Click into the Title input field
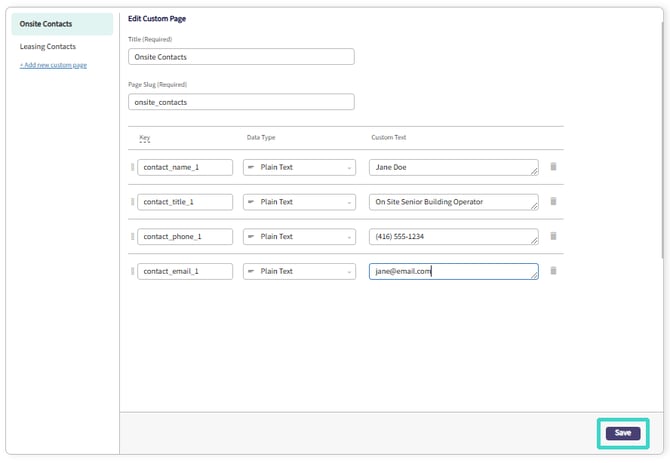Image resolution: width=670 pixels, height=463 pixels. tap(241, 57)
